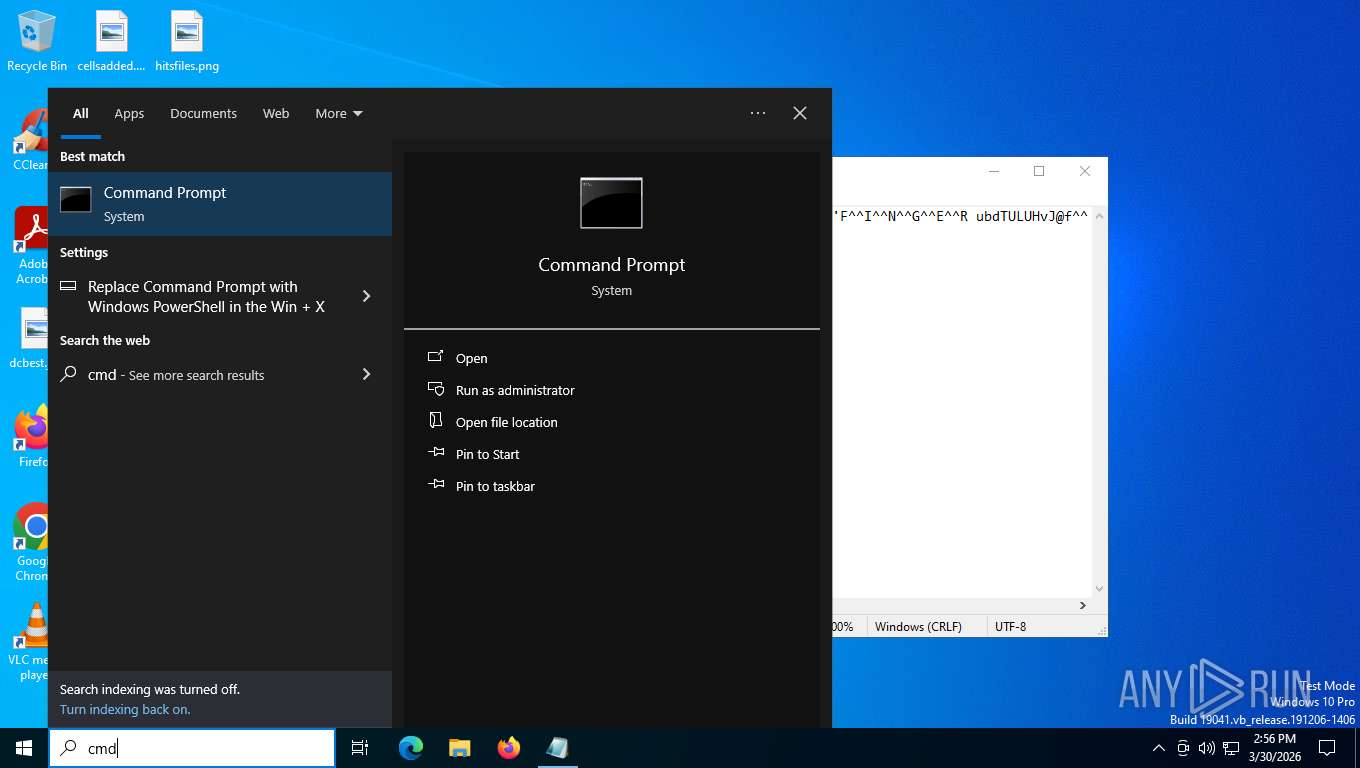This screenshot has width=1360, height=768.
Task: Launch CCleaner from the desktop
Action: point(31,140)
